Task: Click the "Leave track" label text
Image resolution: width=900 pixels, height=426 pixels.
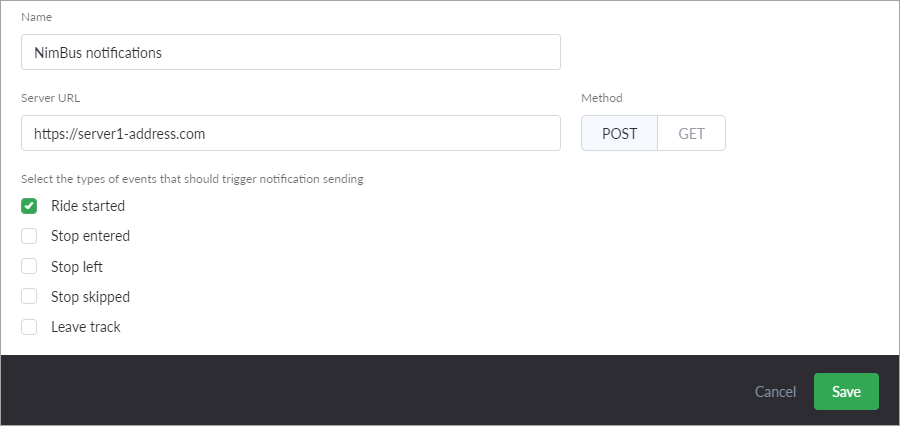Action: click(86, 326)
